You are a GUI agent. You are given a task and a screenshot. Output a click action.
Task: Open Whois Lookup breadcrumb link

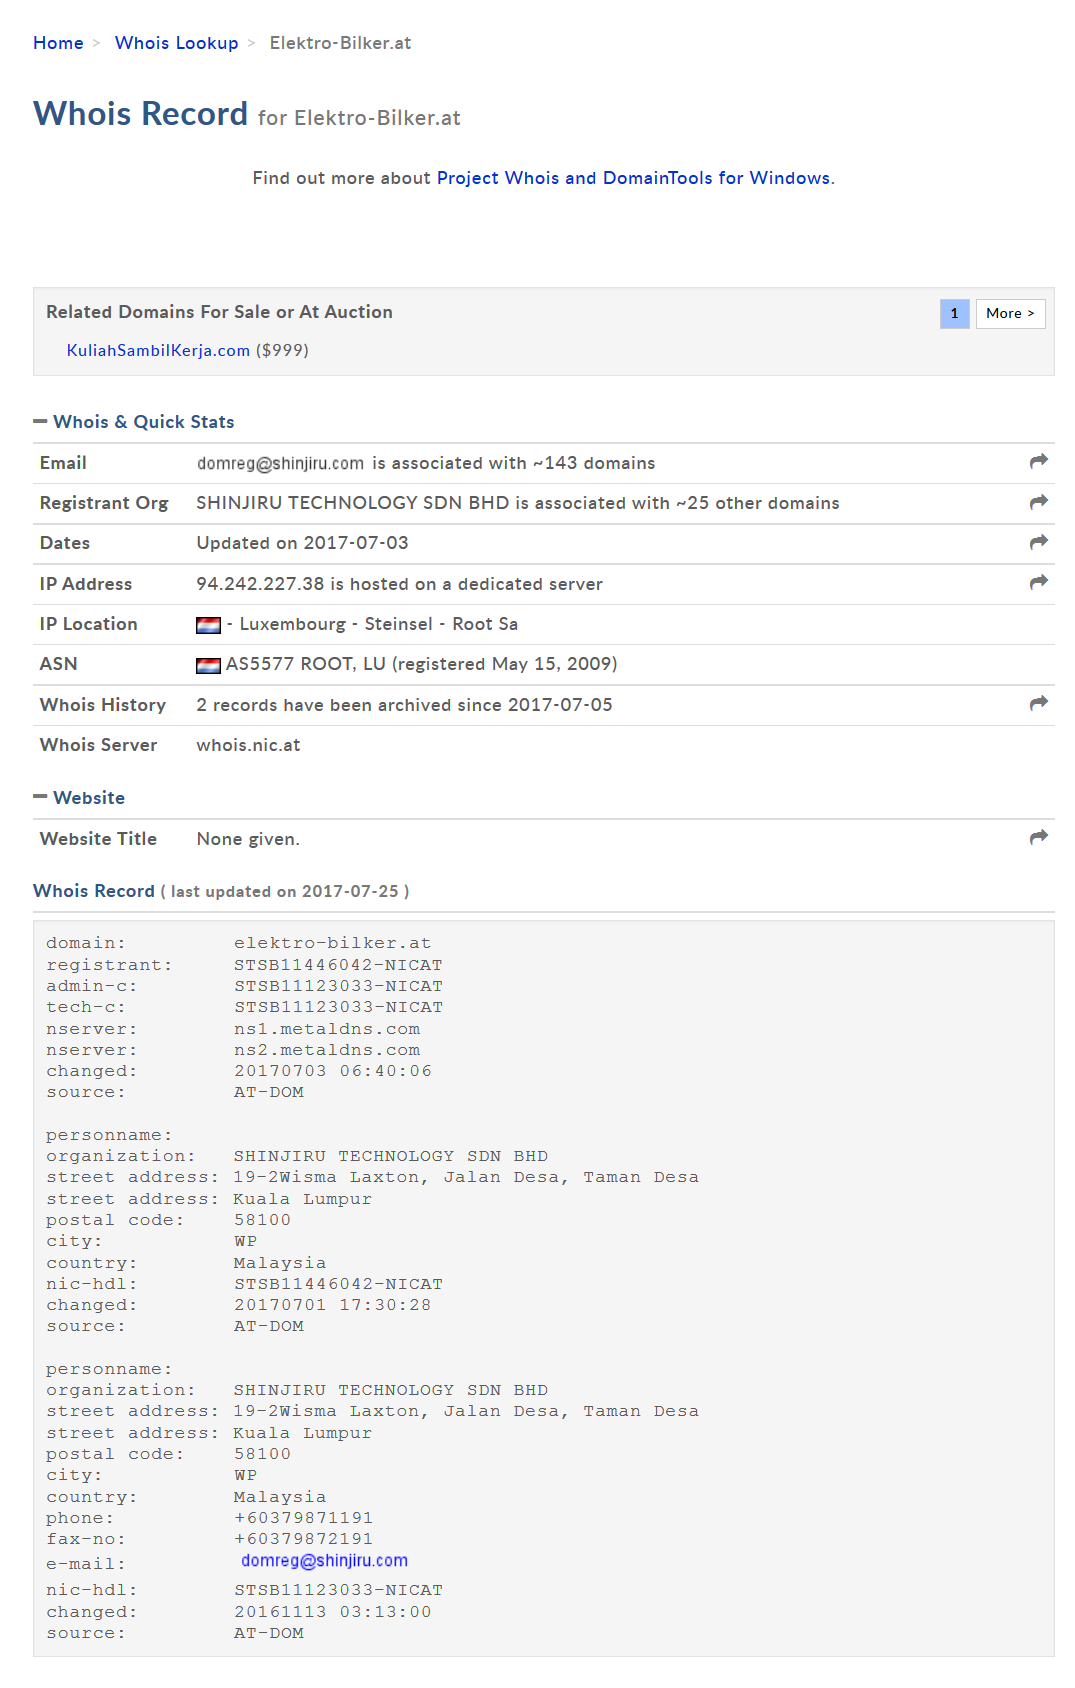[176, 43]
